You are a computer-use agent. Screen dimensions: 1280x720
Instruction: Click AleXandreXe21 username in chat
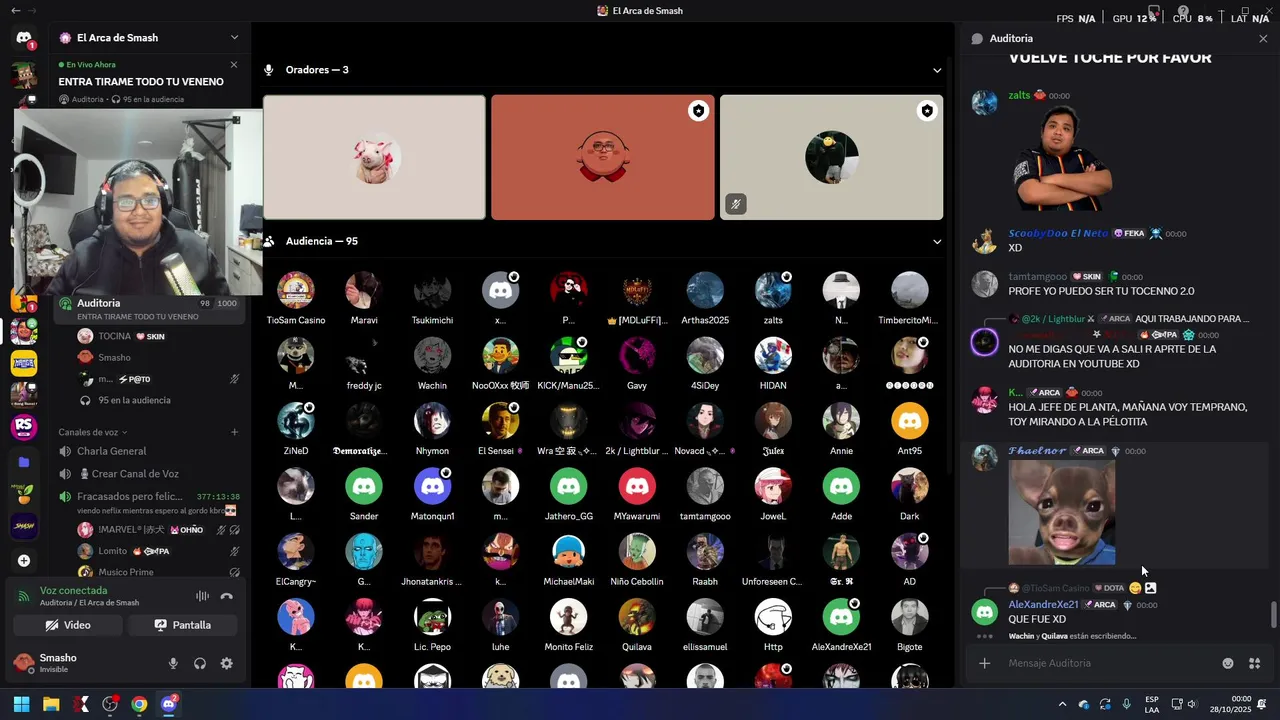tap(1043, 605)
